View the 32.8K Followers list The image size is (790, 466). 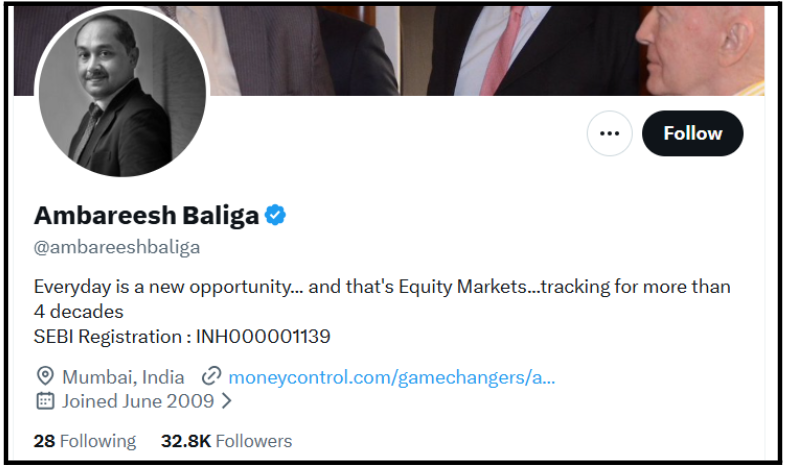(226, 441)
